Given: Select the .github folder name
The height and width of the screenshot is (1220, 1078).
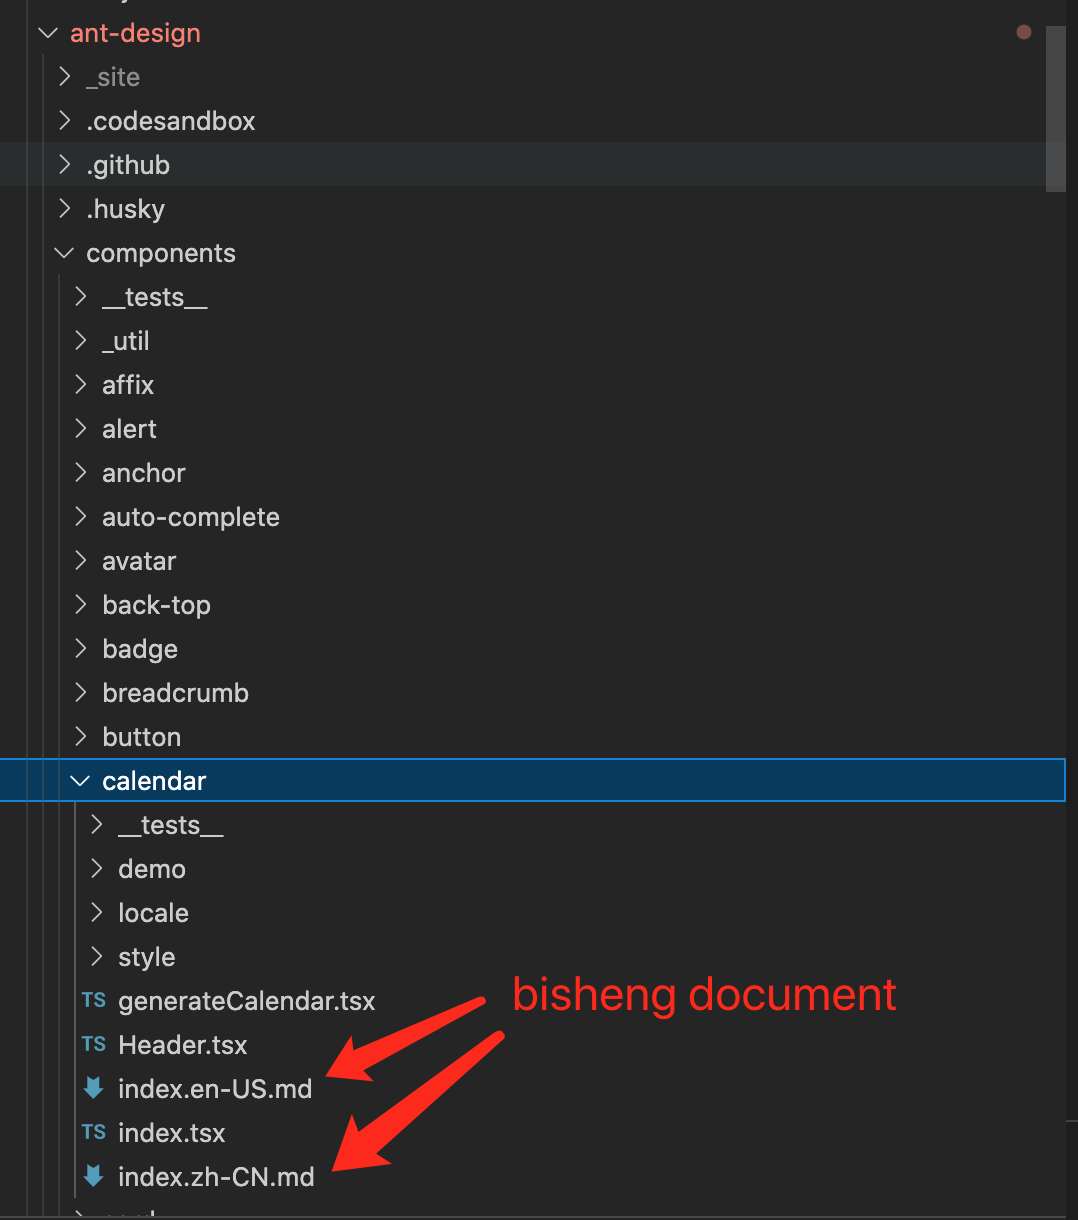Looking at the screenshot, I should click(x=128, y=165).
